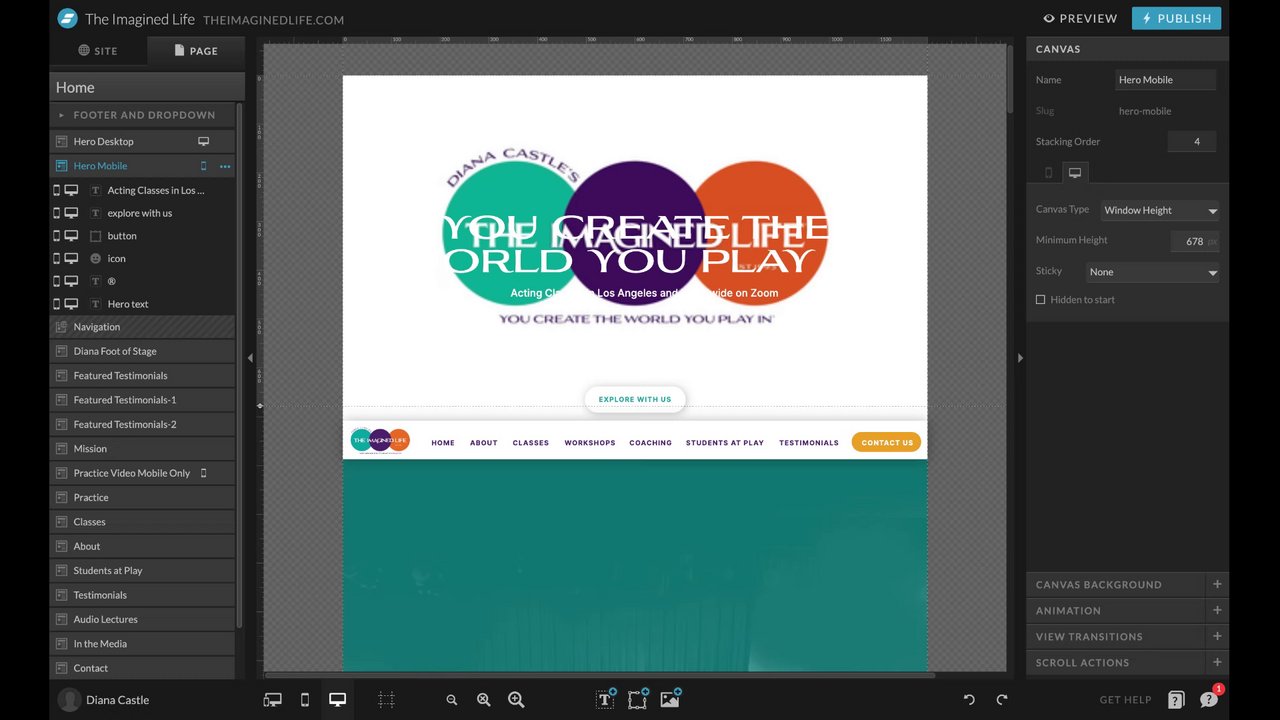
Task: Switch to the Site tab
Action: [x=98, y=51]
